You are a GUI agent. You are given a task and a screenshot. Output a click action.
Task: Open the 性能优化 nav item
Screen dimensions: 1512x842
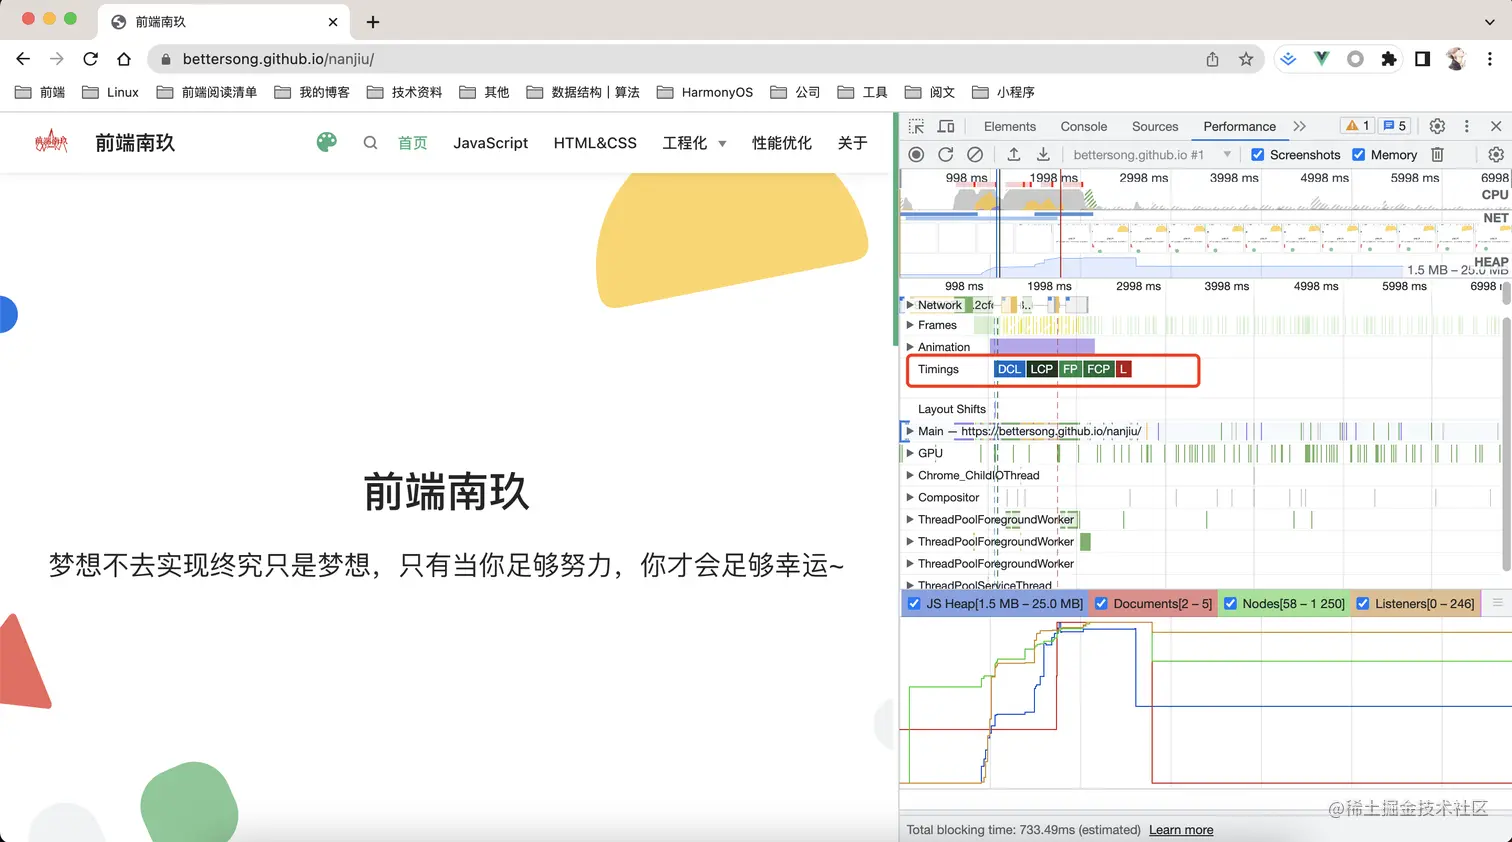click(782, 143)
